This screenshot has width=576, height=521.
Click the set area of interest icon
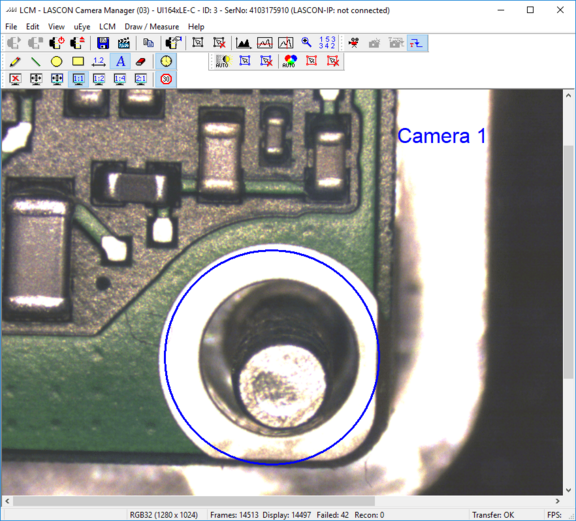198,43
